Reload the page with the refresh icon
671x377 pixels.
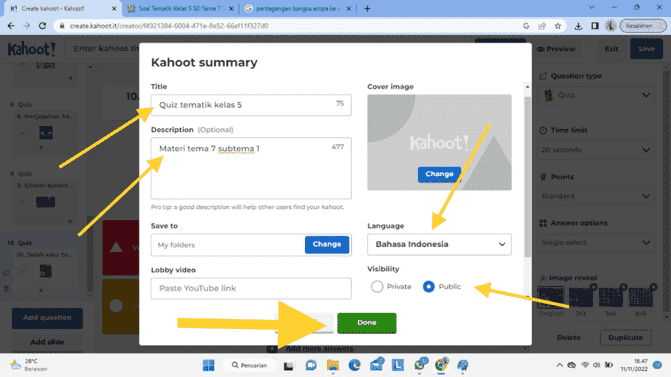pyautogui.click(x=42, y=26)
